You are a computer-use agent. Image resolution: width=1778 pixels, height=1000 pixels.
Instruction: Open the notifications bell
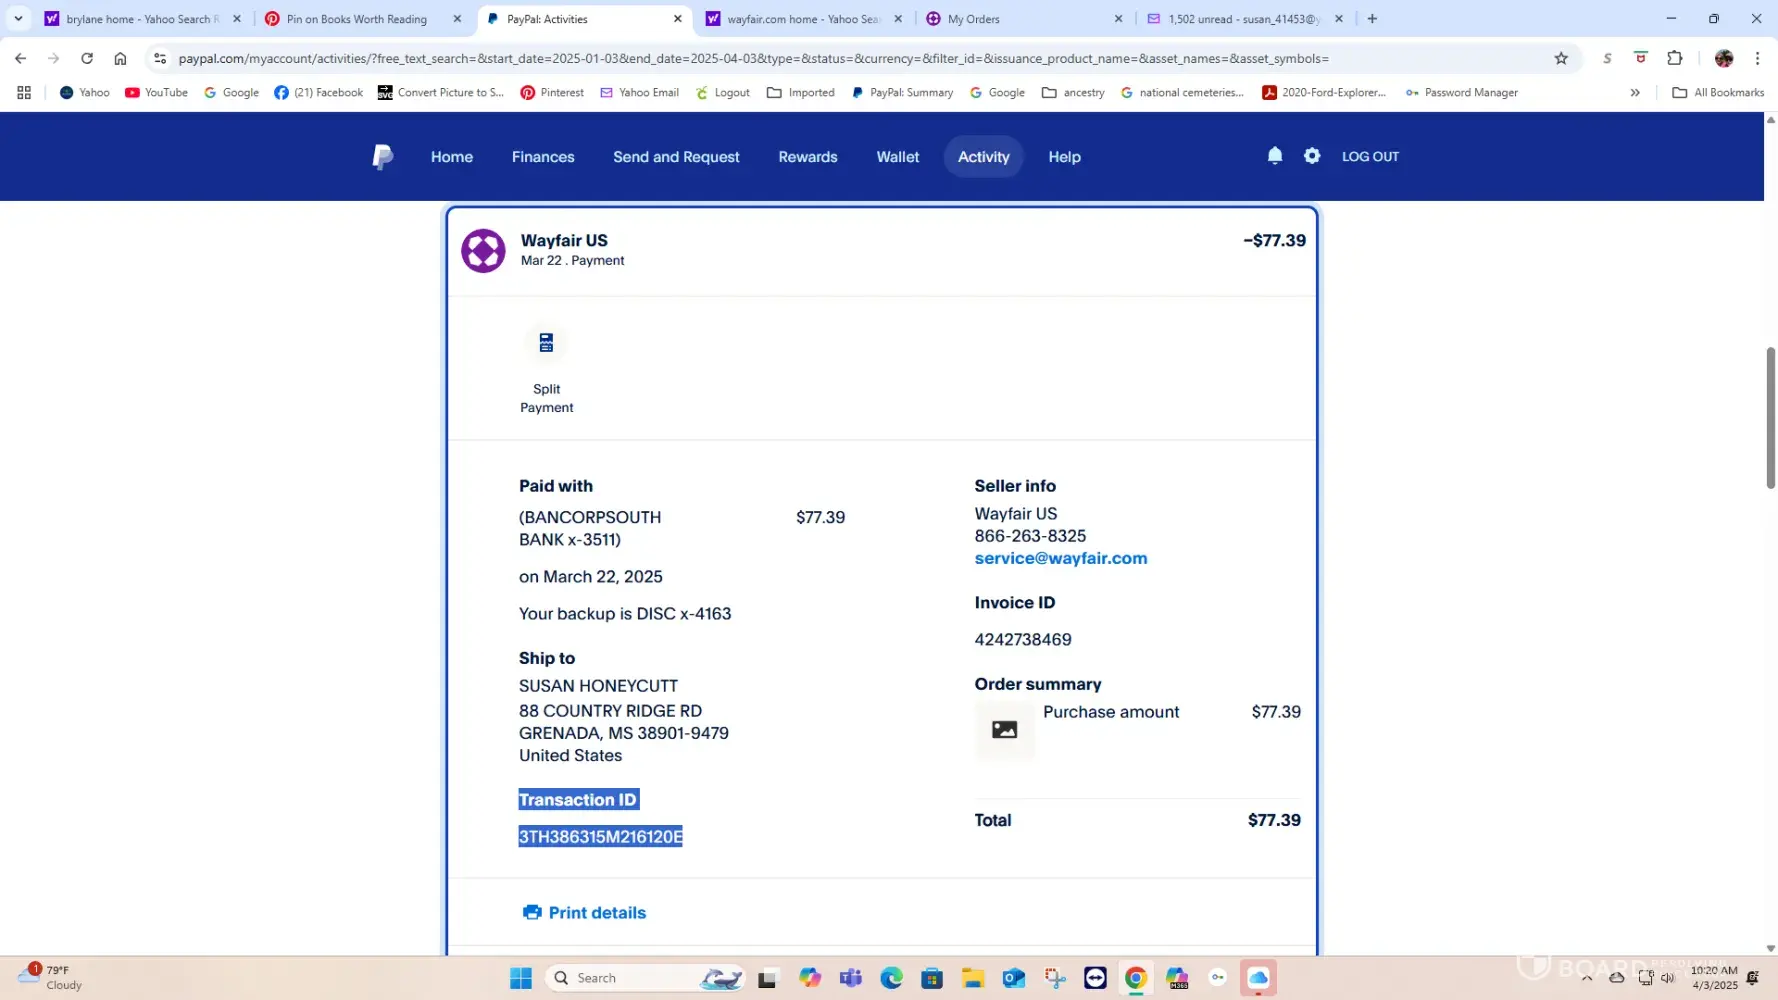click(x=1274, y=156)
